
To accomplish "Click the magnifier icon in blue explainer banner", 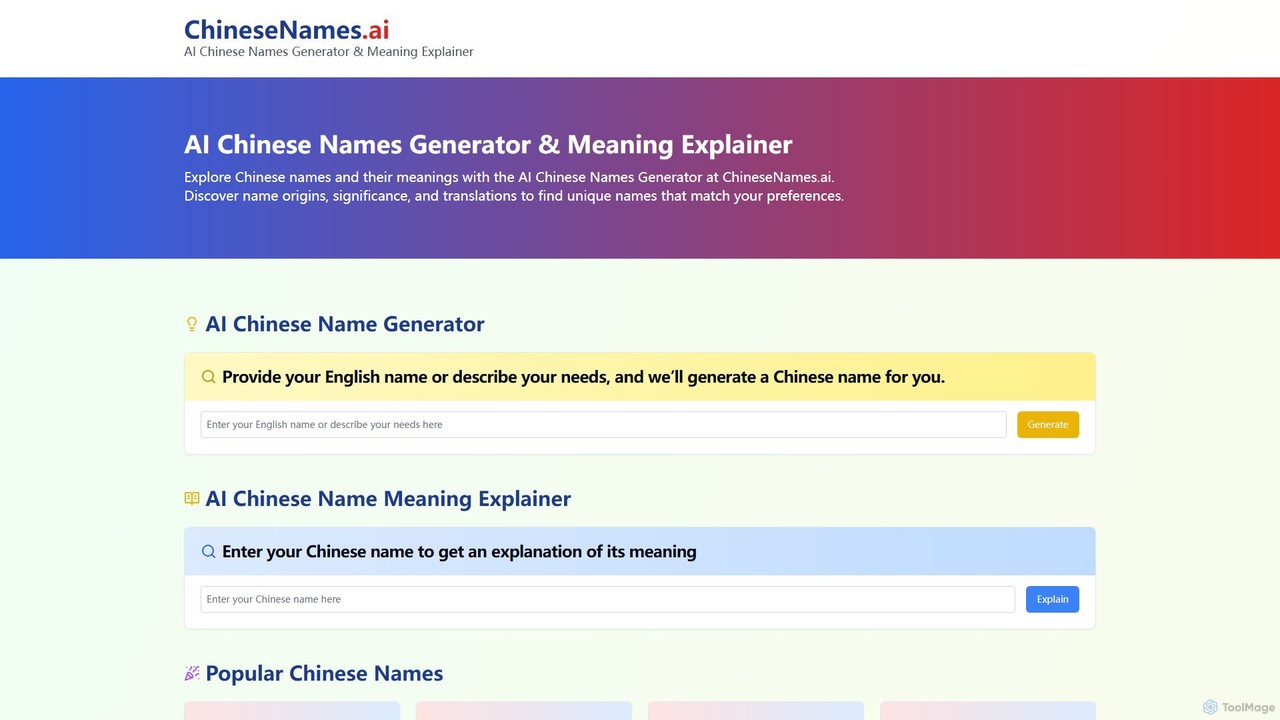I will [x=208, y=551].
